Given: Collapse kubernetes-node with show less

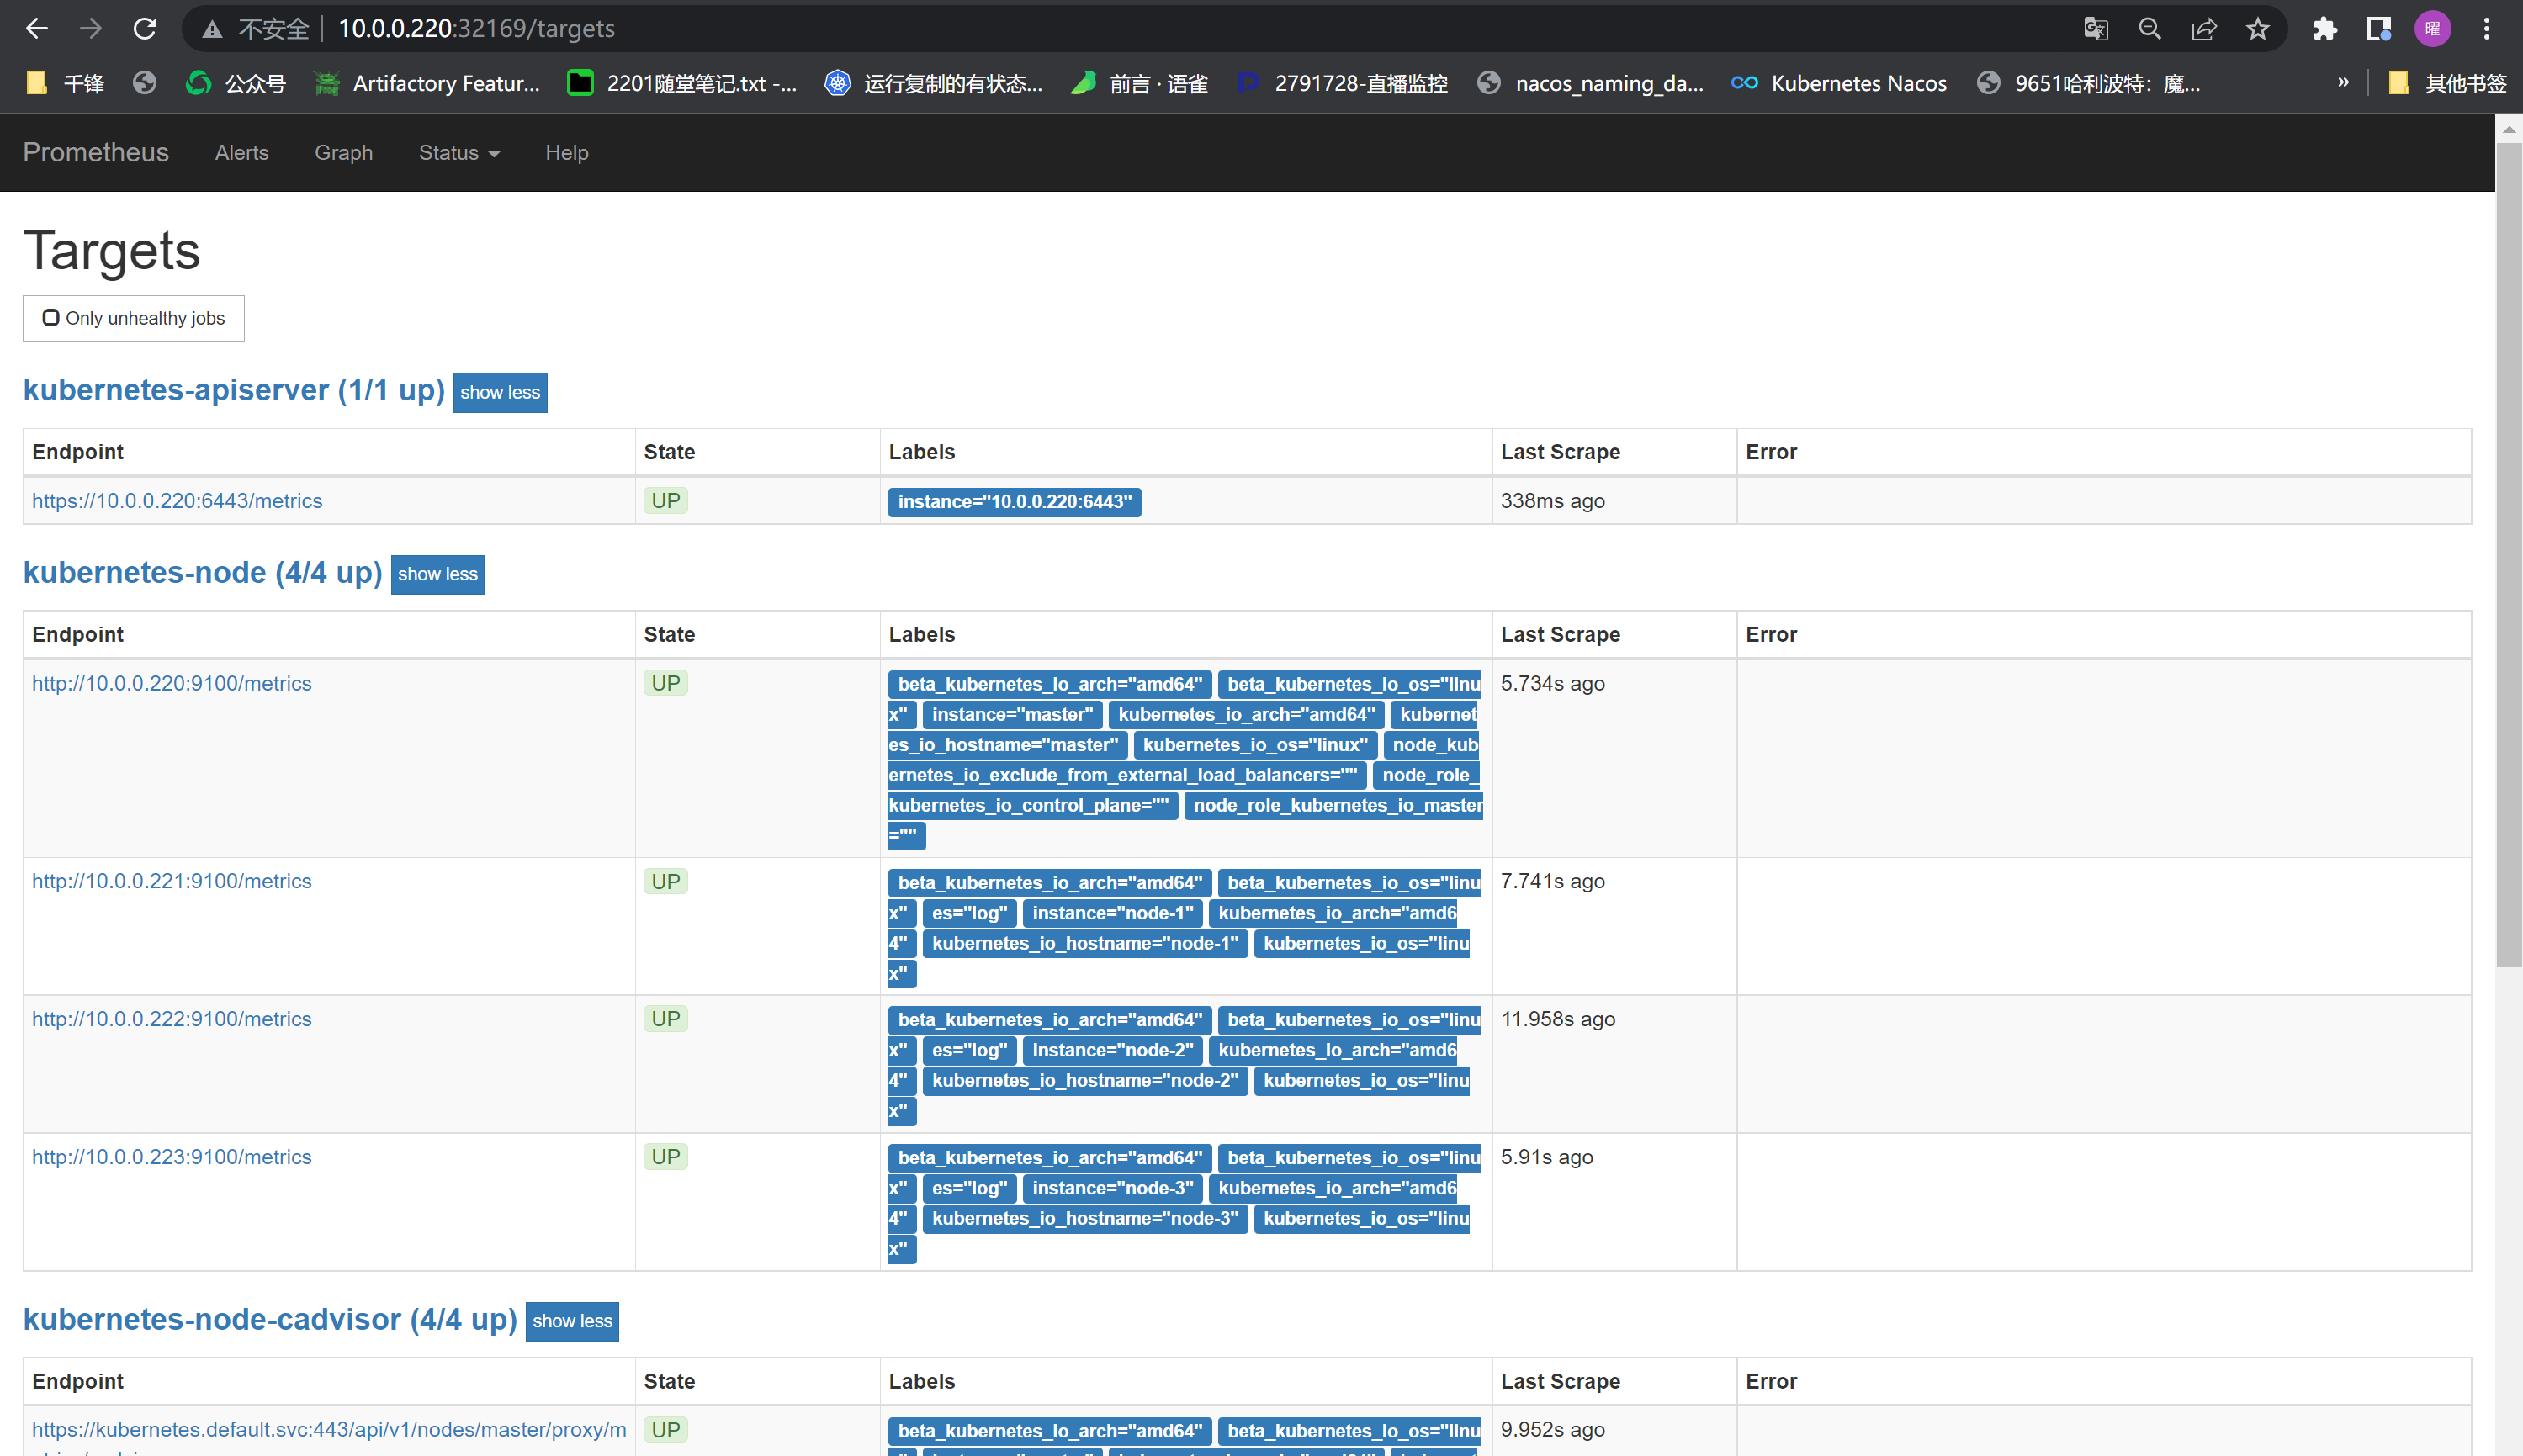Looking at the screenshot, I should pyautogui.click(x=437, y=574).
